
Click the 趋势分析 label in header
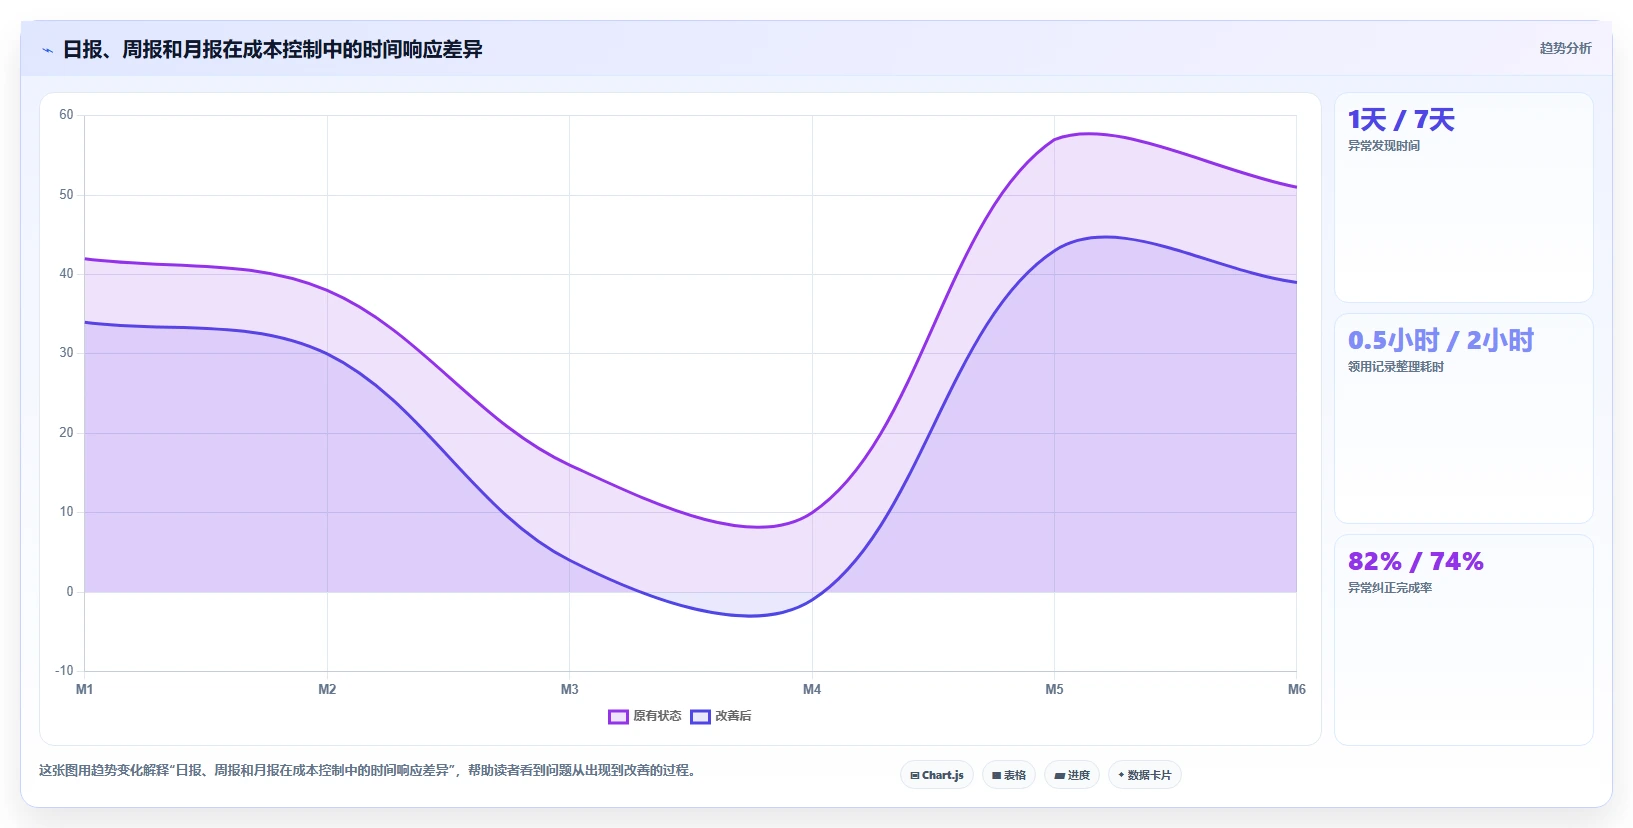1565,48
